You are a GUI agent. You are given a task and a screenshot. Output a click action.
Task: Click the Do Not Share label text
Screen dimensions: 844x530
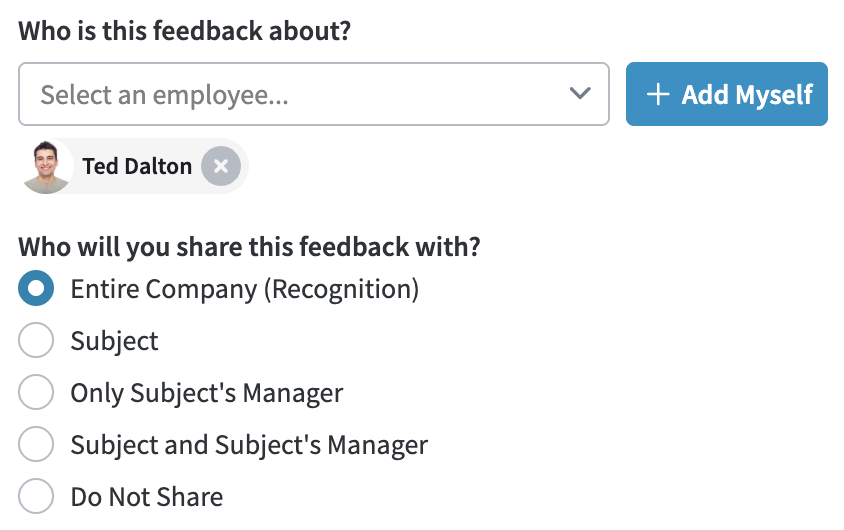147,497
